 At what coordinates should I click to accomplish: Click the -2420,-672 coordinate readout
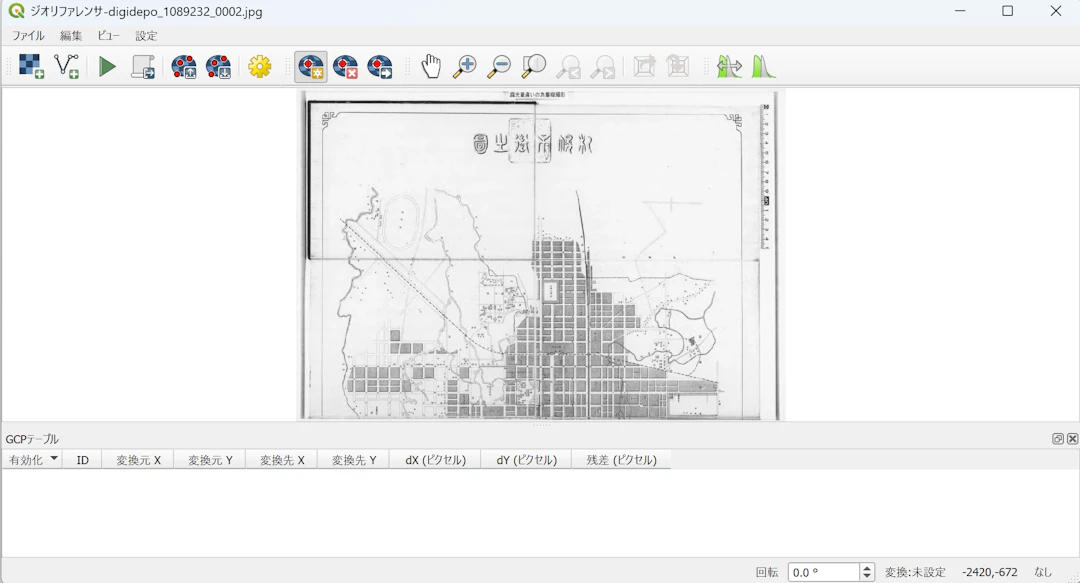coord(990,572)
